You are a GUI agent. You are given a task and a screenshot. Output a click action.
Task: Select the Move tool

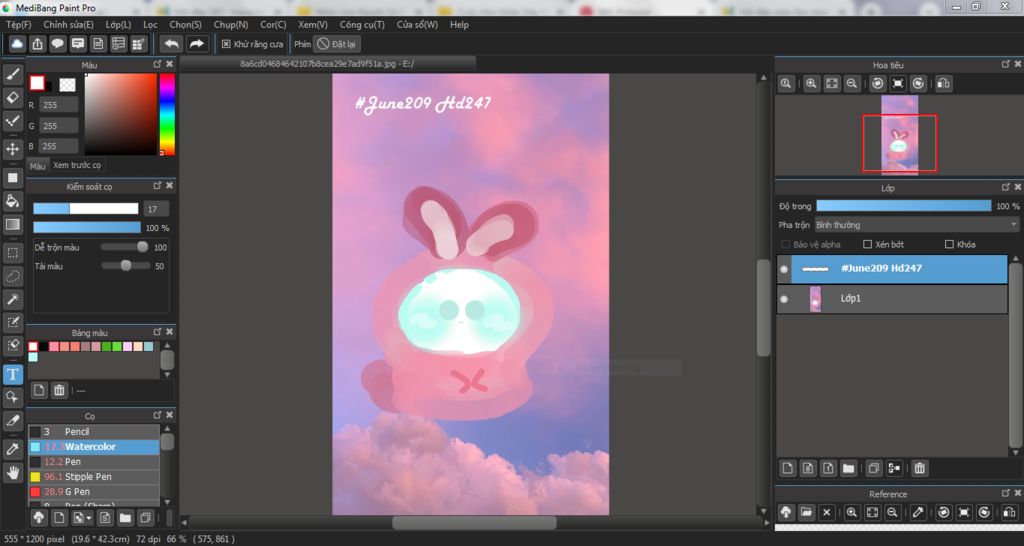(x=12, y=150)
